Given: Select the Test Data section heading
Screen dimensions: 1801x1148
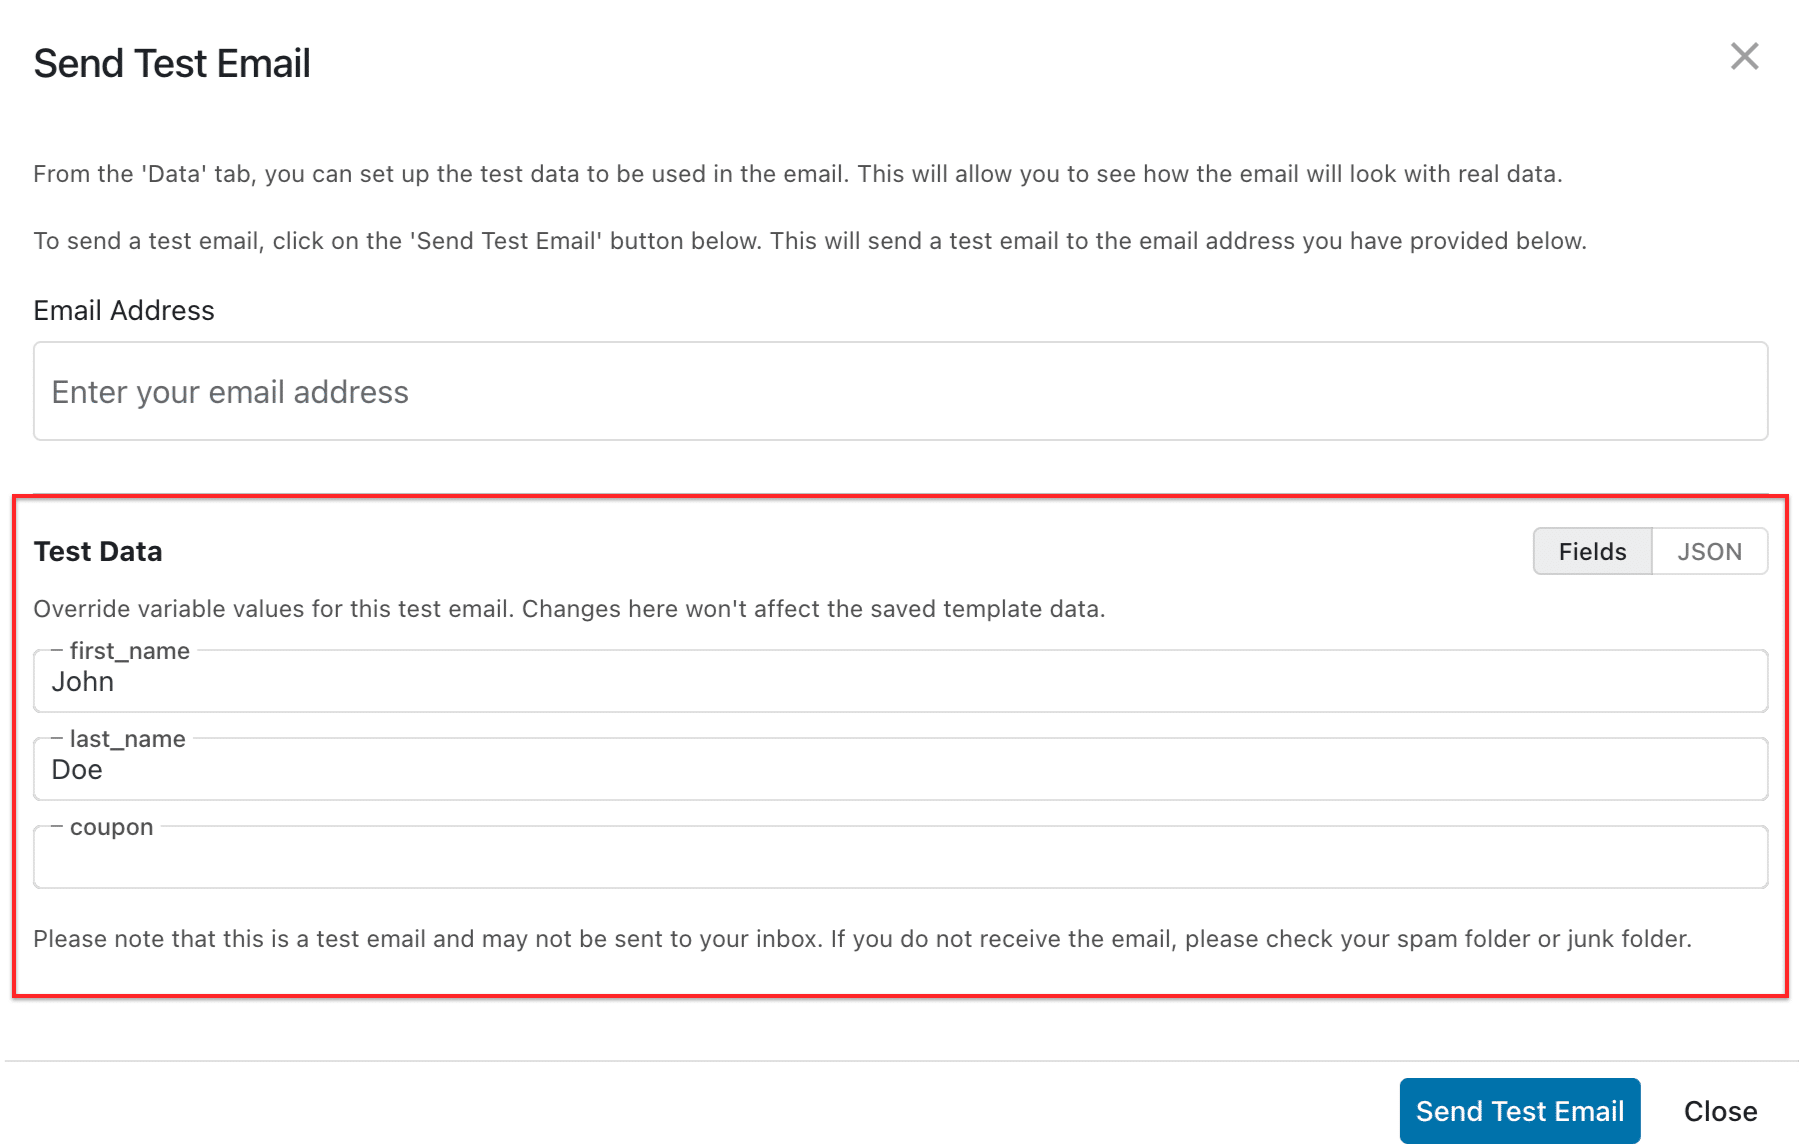Looking at the screenshot, I should click(x=98, y=551).
